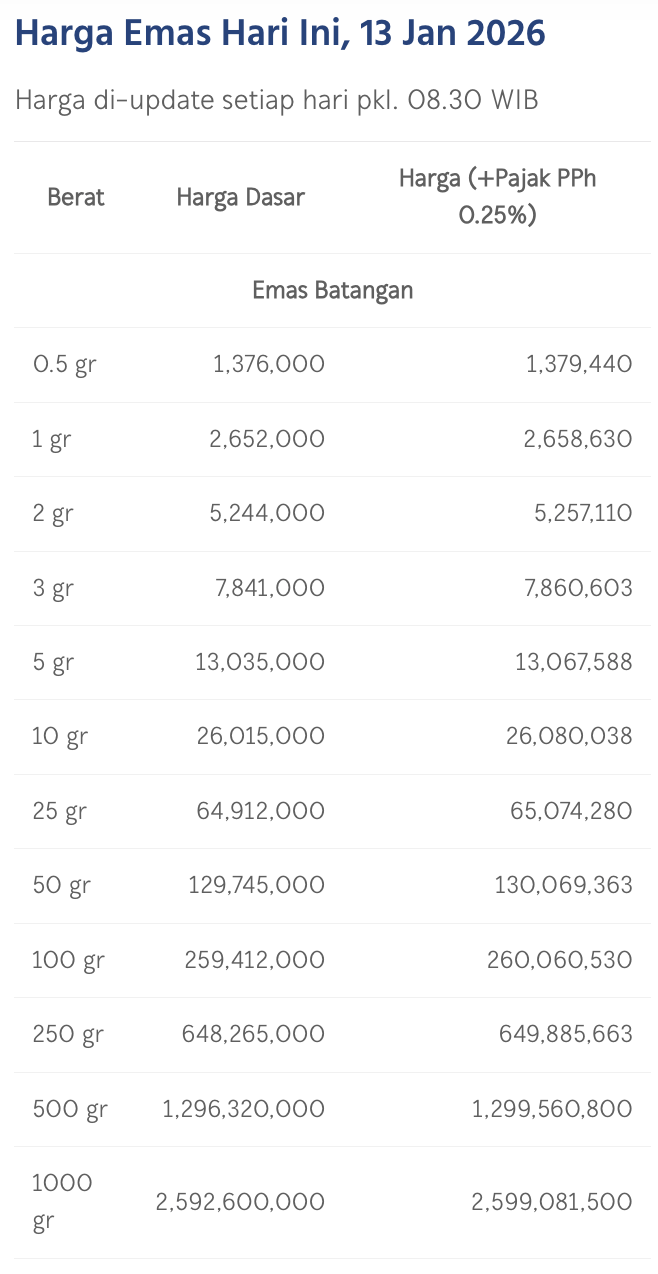Click the taxed price 2,599,081,500
This screenshot has height=1274, width=658.
pyautogui.click(x=551, y=1202)
